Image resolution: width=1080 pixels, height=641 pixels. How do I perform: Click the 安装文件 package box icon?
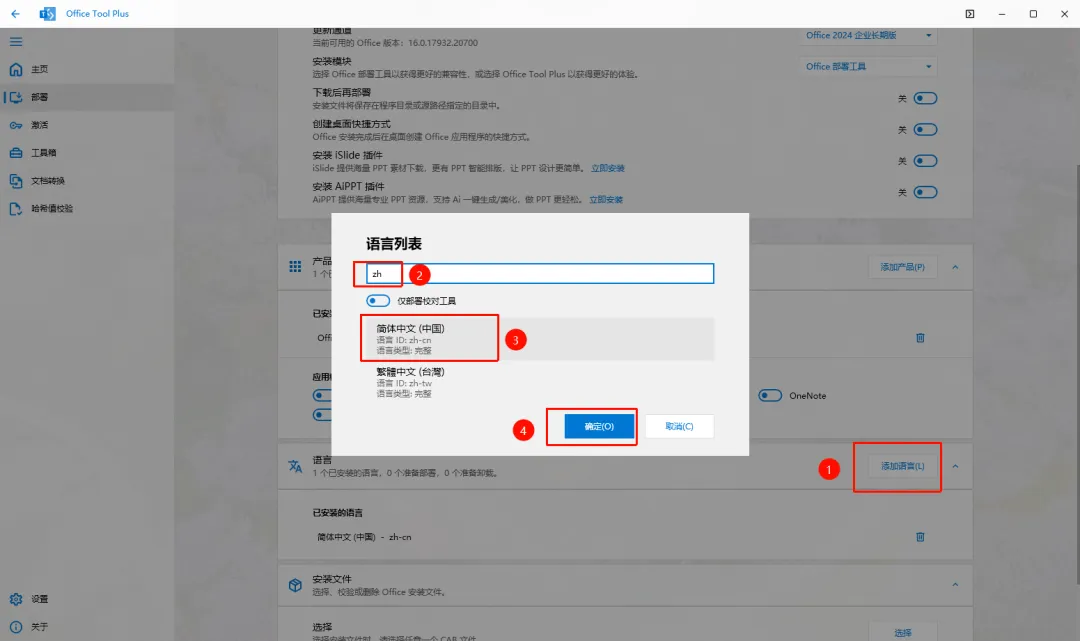tap(295, 585)
